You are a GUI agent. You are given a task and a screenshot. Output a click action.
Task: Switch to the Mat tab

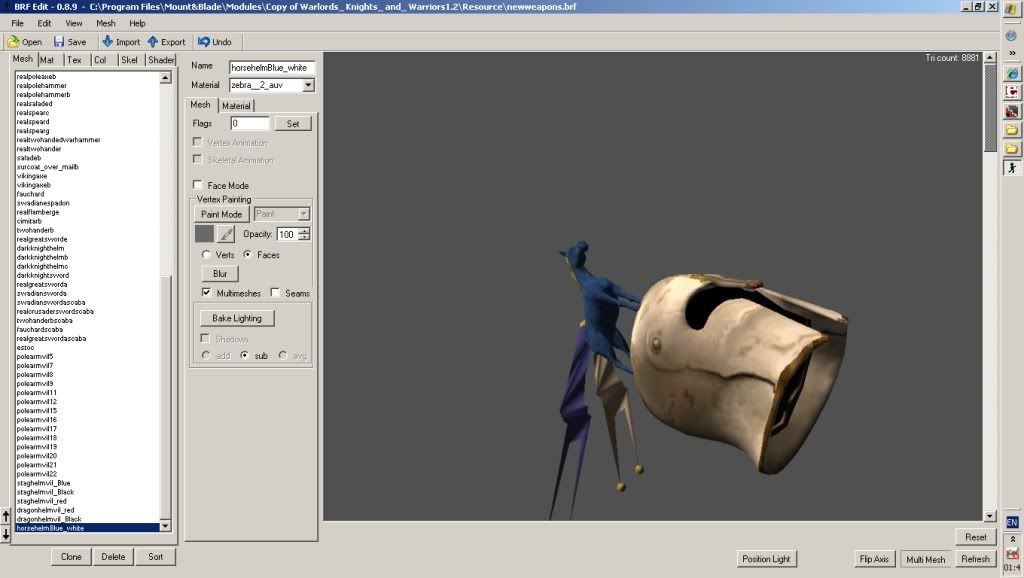48,59
